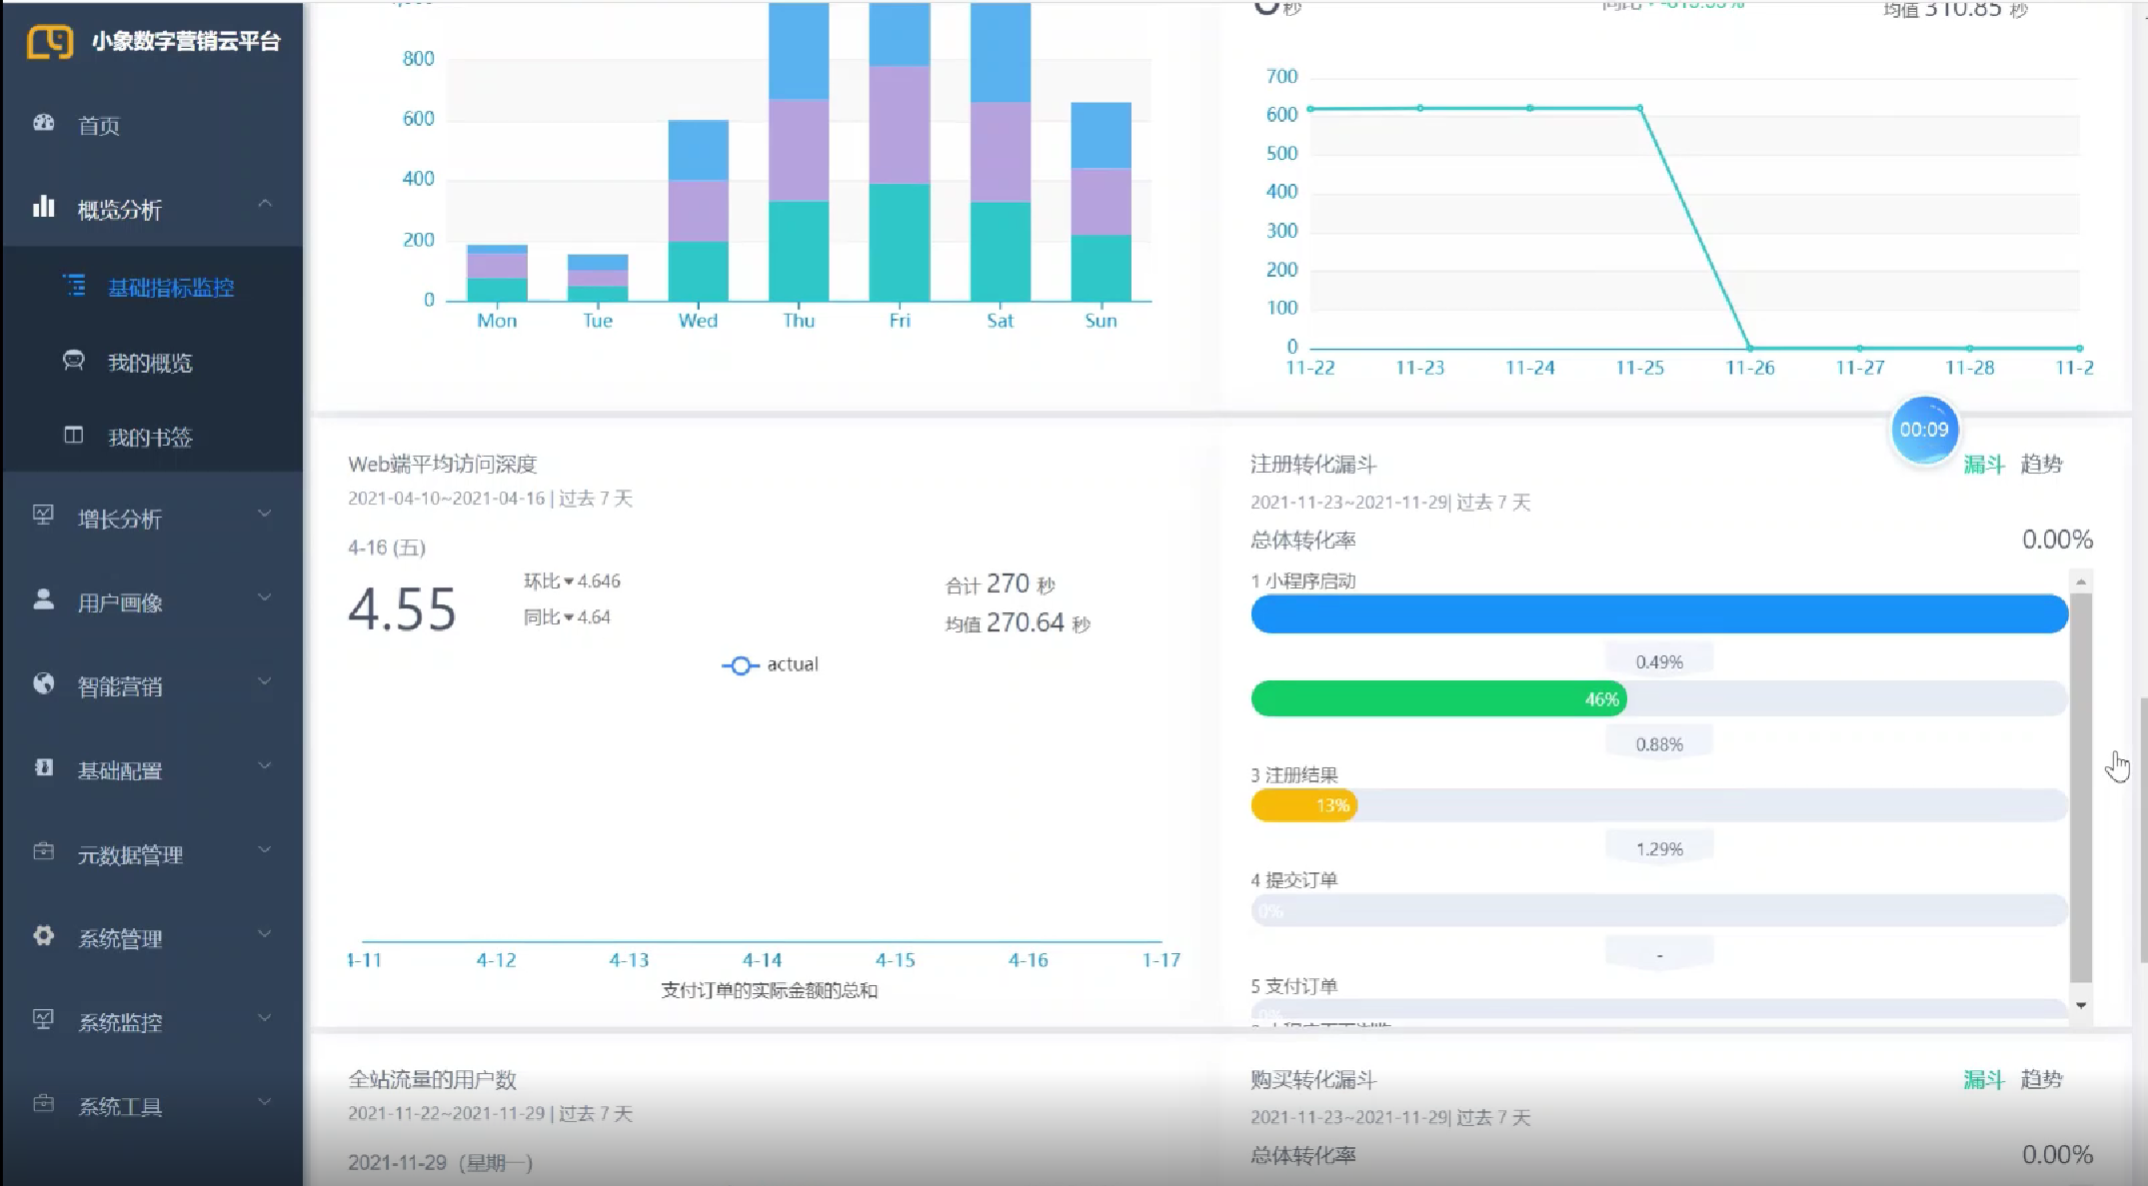Expand the 元数据管理 submenu chevron
This screenshot has width=2148, height=1186.
tap(265, 850)
